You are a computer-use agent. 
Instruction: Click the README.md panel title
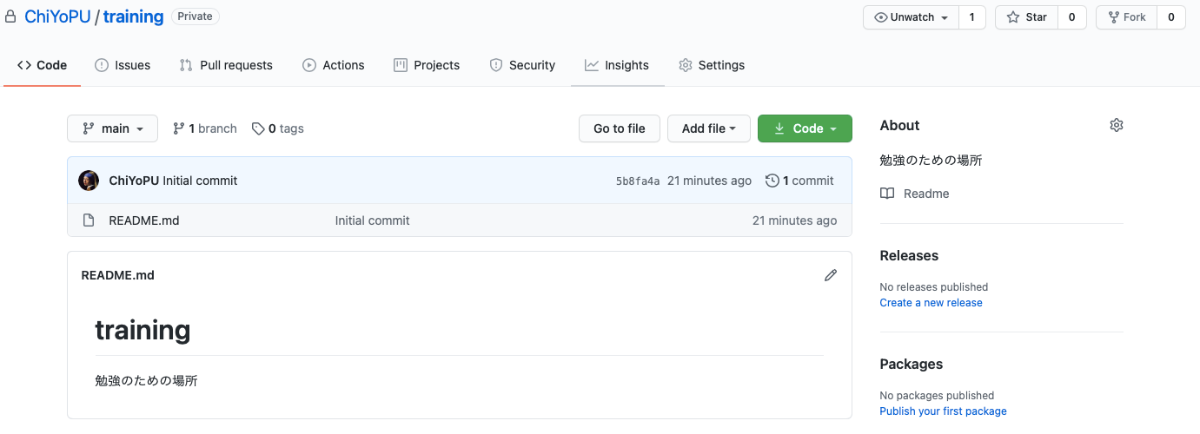click(x=118, y=275)
